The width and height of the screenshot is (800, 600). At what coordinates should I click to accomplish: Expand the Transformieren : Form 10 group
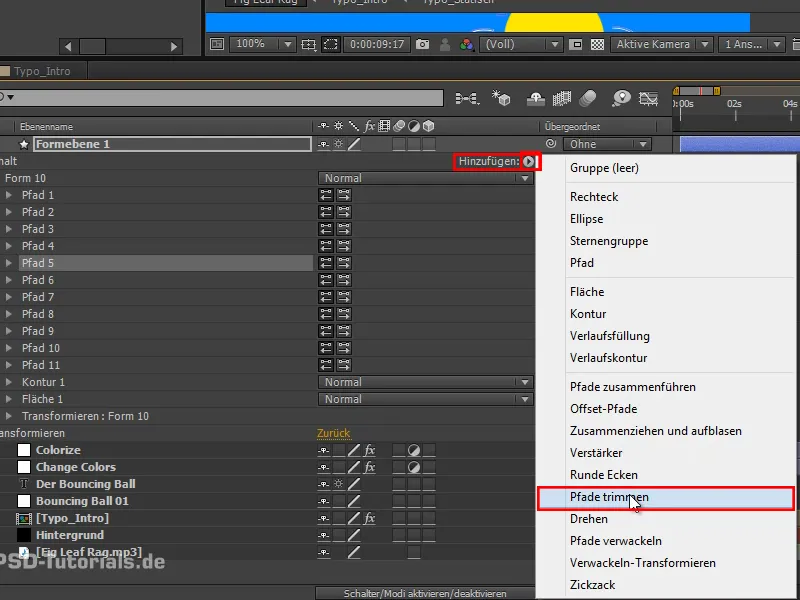pyautogui.click(x=9, y=416)
